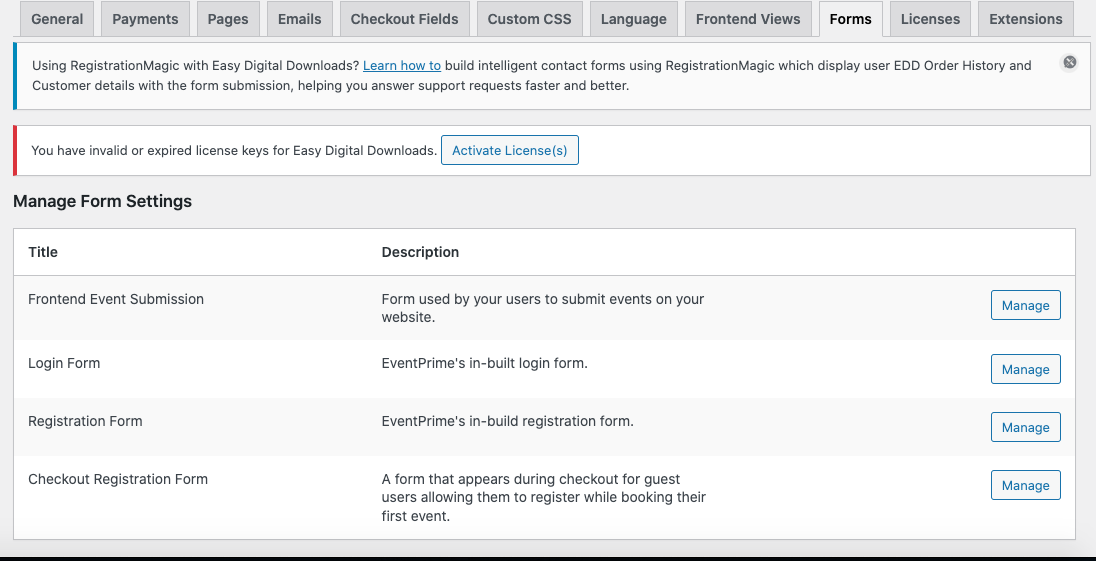
Task: View the Frontend Views tab
Action: click(x=748, y=19)
